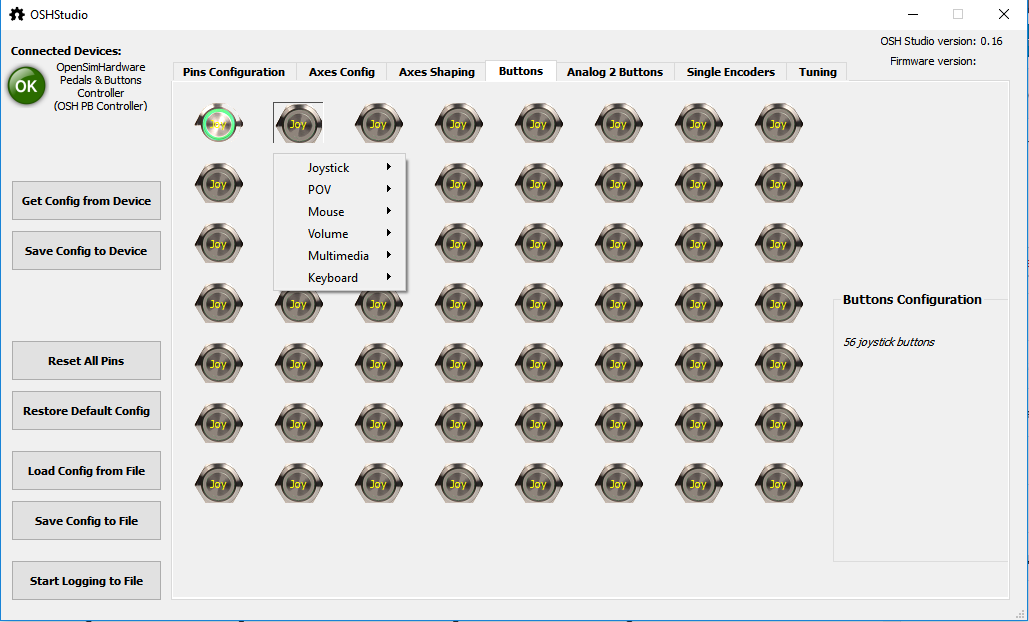This screenshot has width=1029, height=622.
Task: Click the Get Config from Device button
Action: pyautogui.click(x=86, y=201)
